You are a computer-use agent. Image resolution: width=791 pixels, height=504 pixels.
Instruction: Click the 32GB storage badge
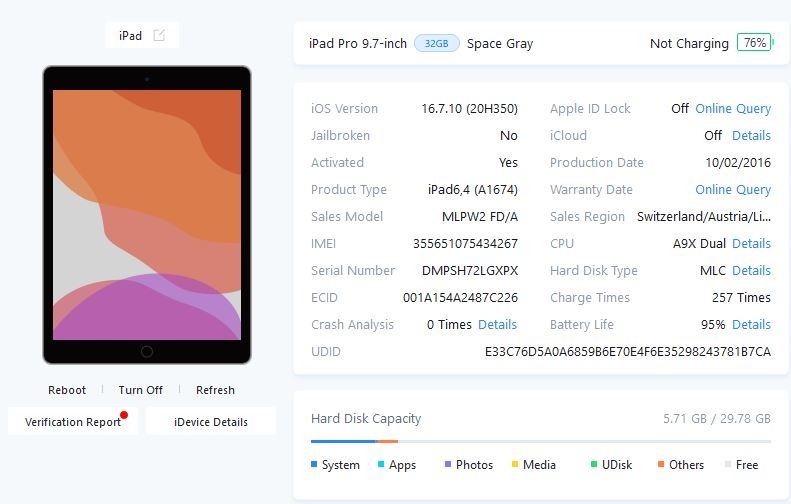pos(436,43)
